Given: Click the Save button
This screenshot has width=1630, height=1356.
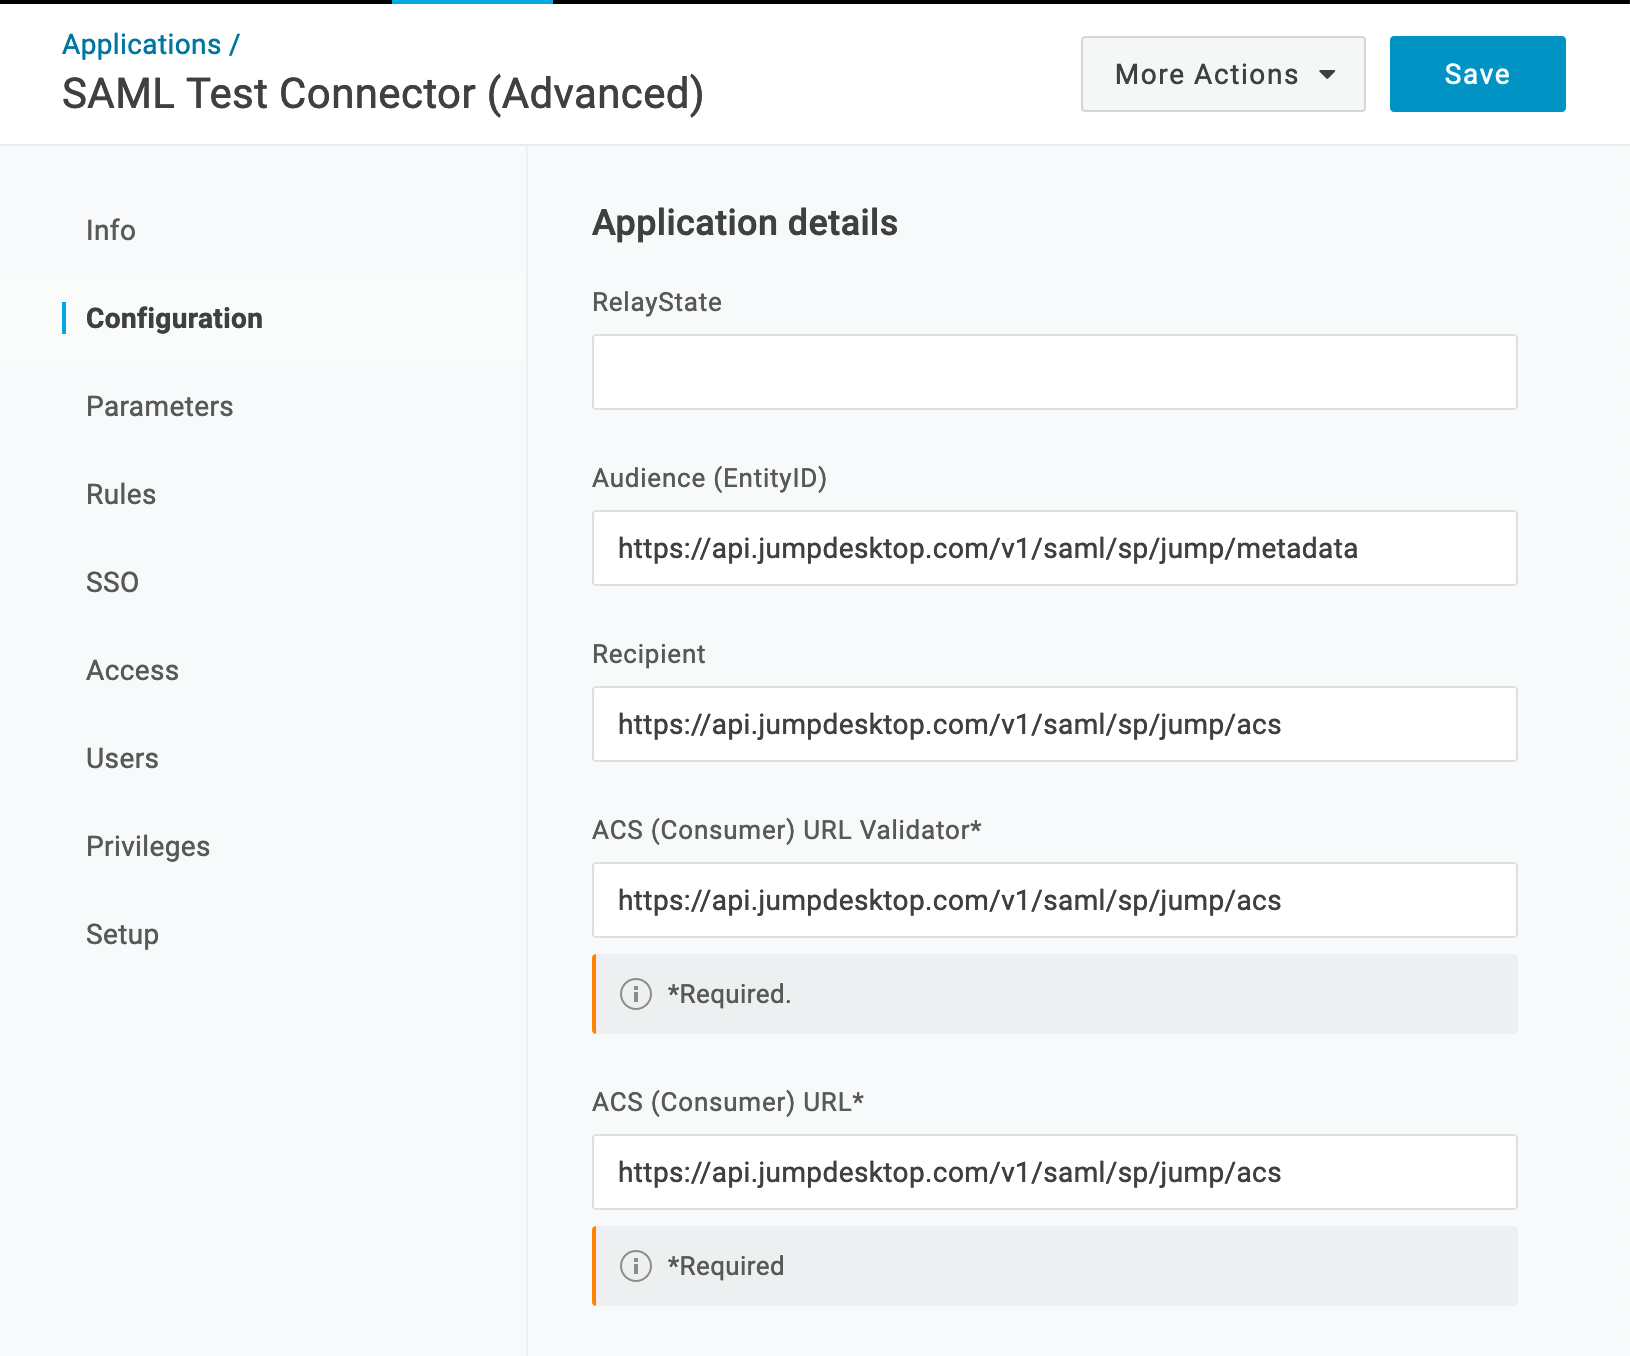Looking at the screenshot, I should [x=1477, y=74].
